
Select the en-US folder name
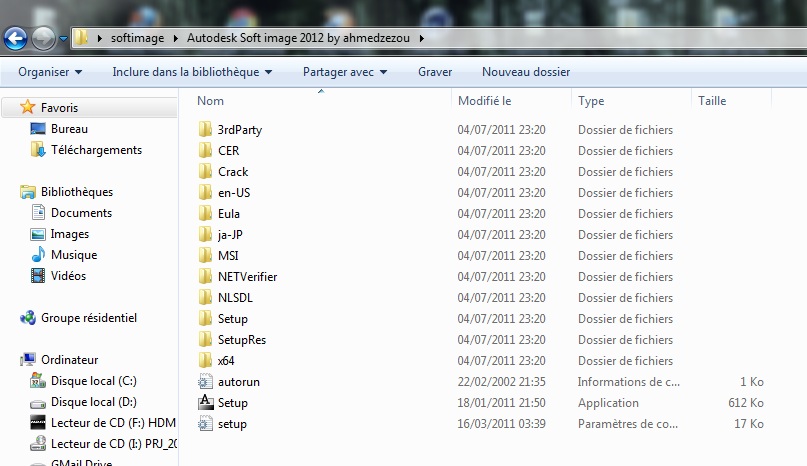pos(234,193)
